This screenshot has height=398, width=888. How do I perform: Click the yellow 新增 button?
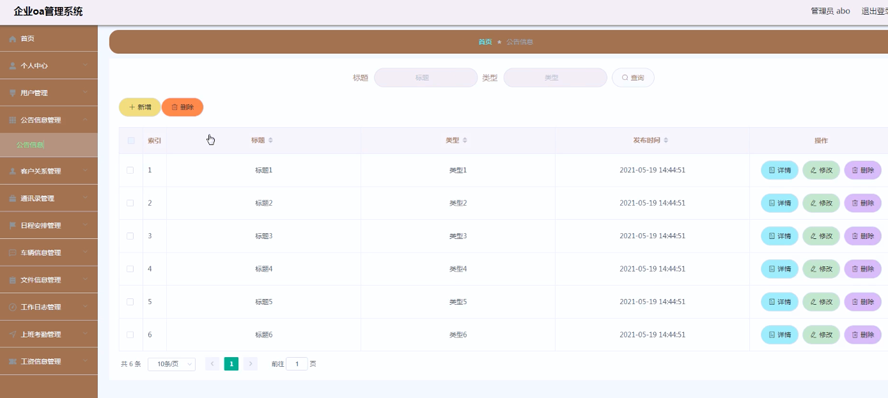coord(139,107)
